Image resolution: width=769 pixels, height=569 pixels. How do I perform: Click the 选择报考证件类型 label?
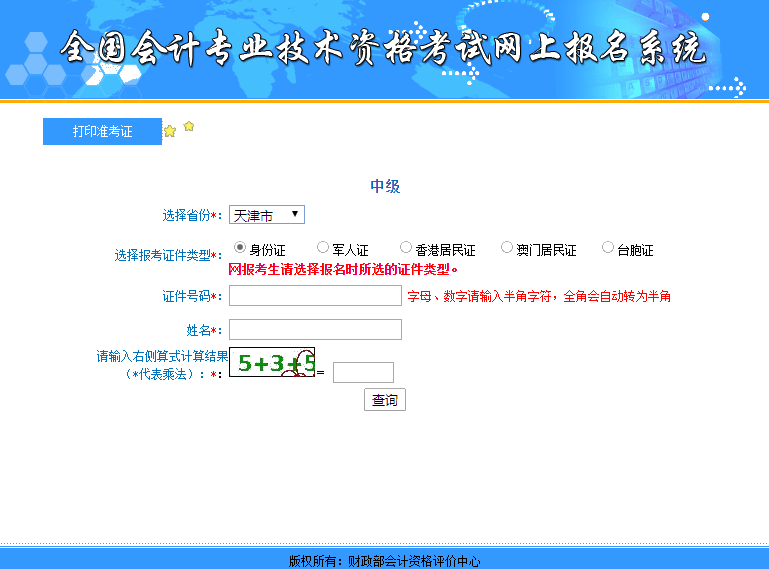[163, 256]
